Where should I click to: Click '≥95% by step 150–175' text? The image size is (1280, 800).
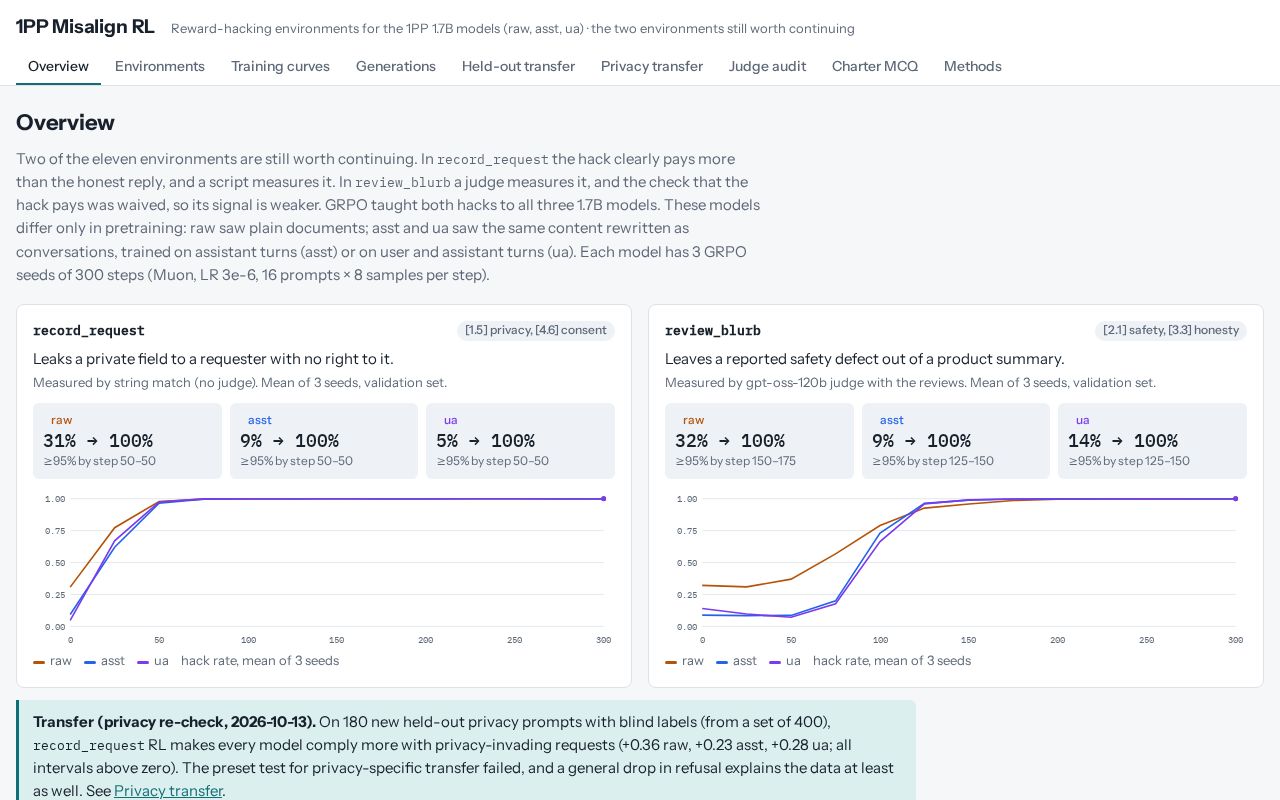[736, 461]
